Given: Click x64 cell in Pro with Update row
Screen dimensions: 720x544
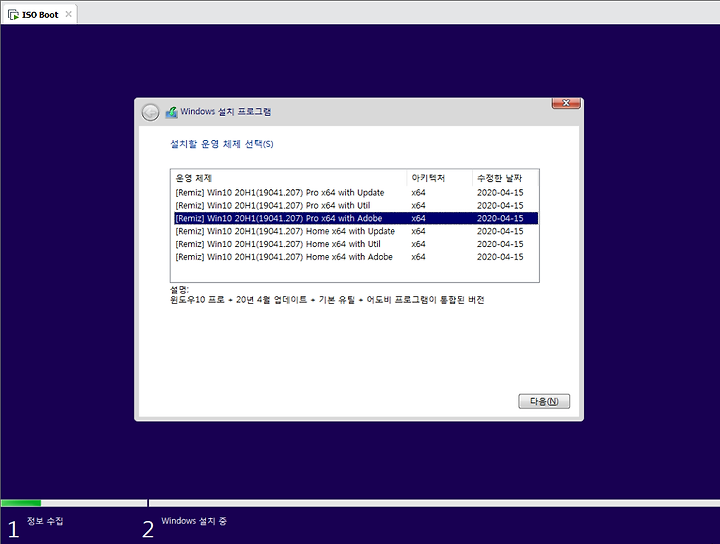Looking at the screenshot, I should 418,193.
